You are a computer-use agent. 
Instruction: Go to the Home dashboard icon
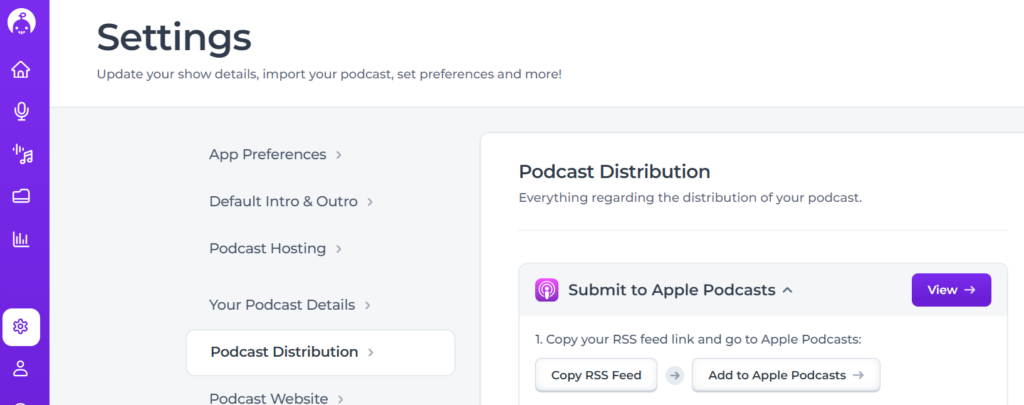point(21,70)
